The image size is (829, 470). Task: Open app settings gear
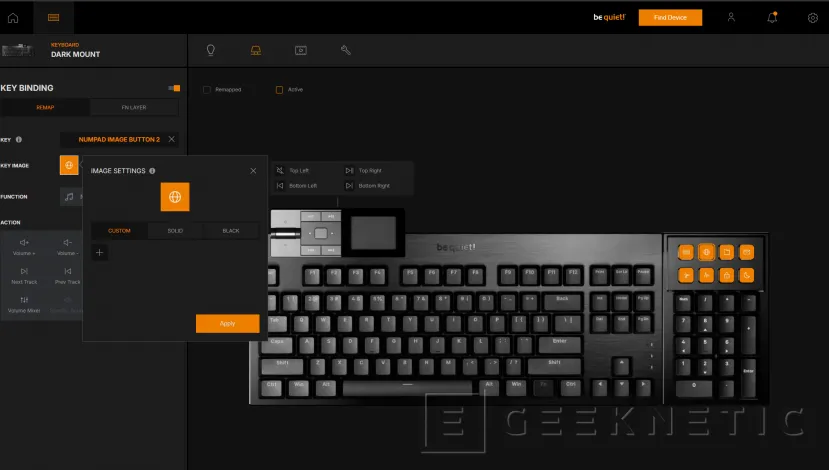(812, 17)
